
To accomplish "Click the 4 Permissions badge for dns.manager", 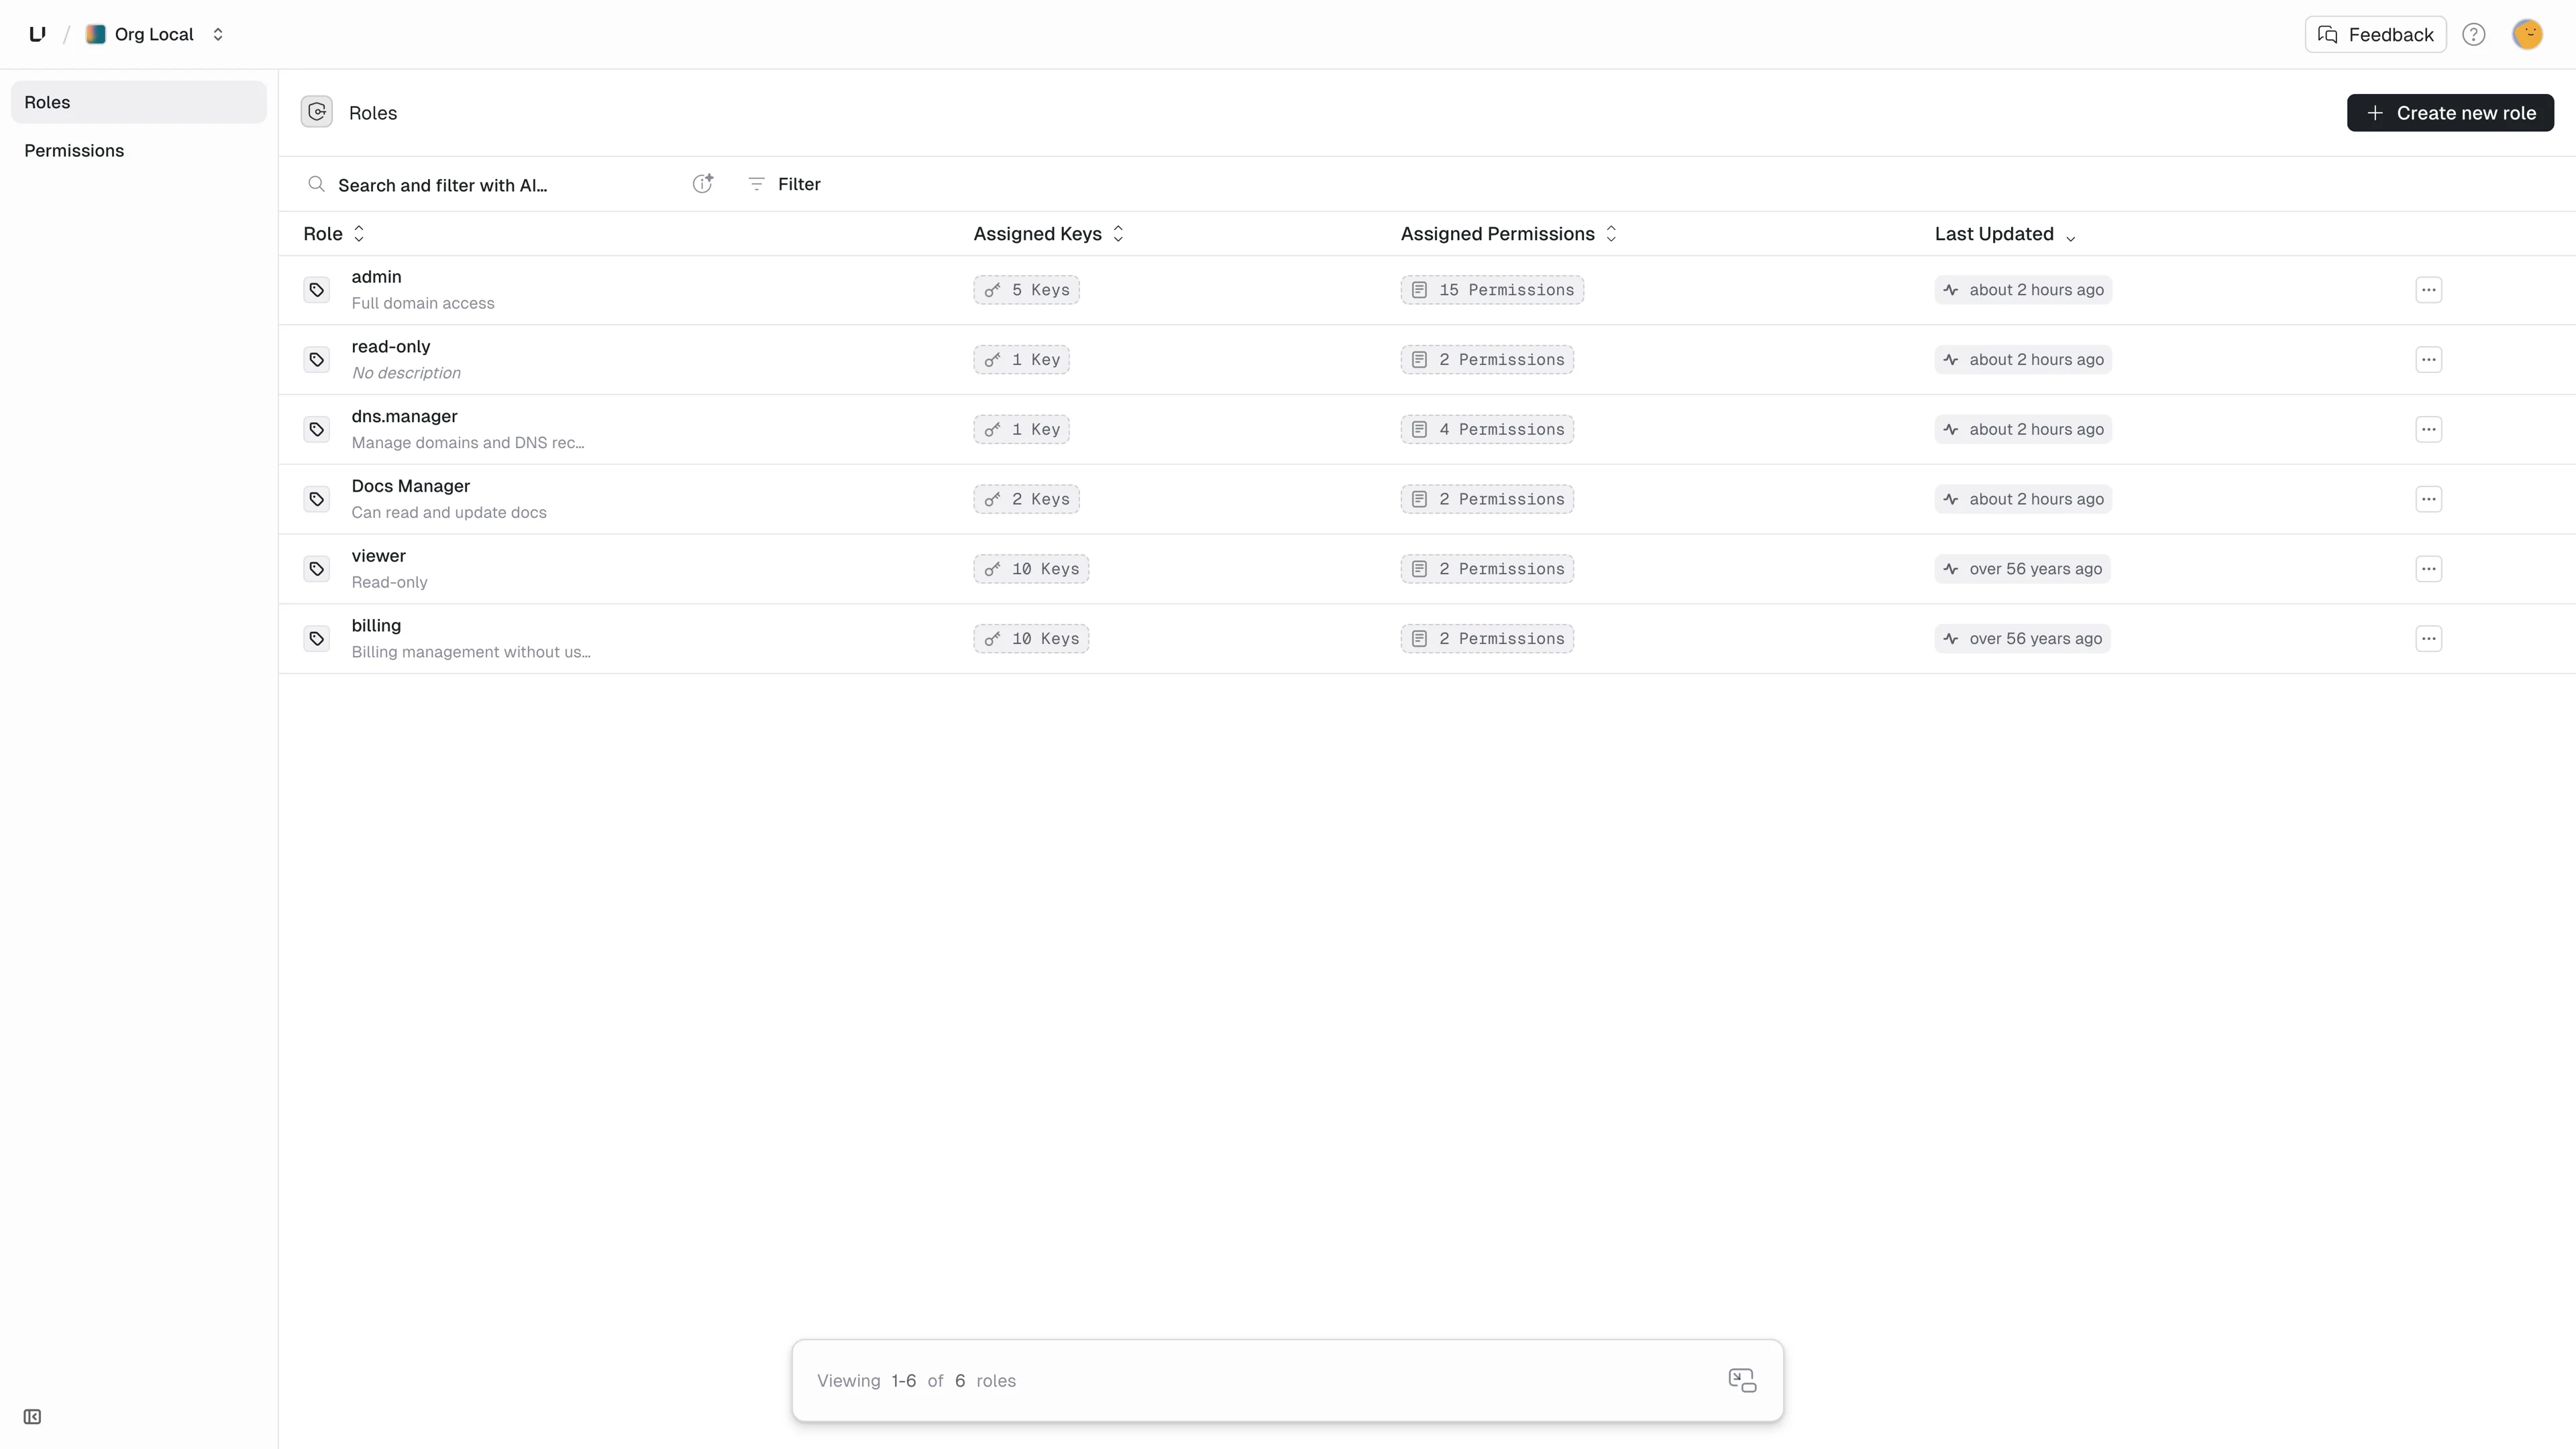I will (1487, 429).
